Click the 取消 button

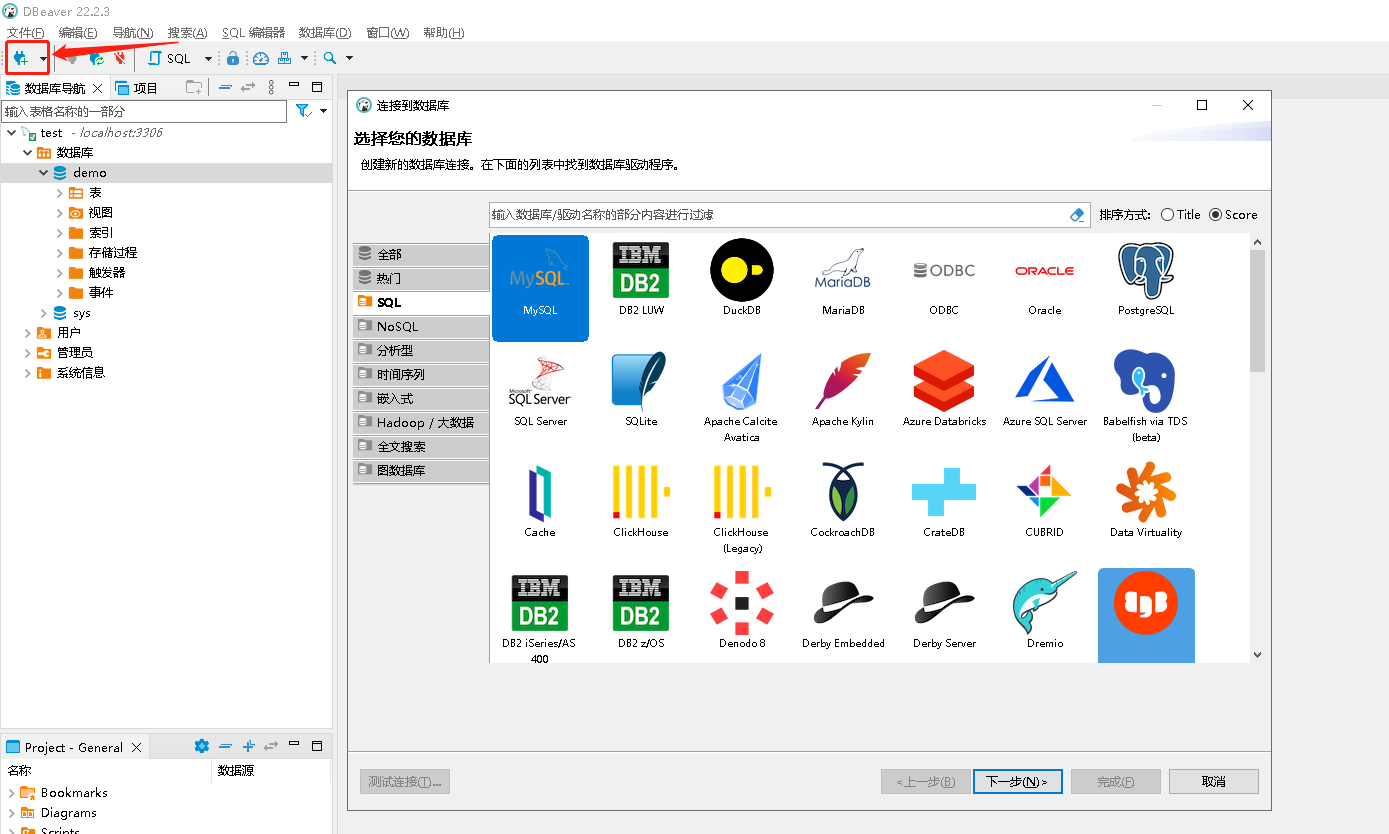coord(1214,782)
